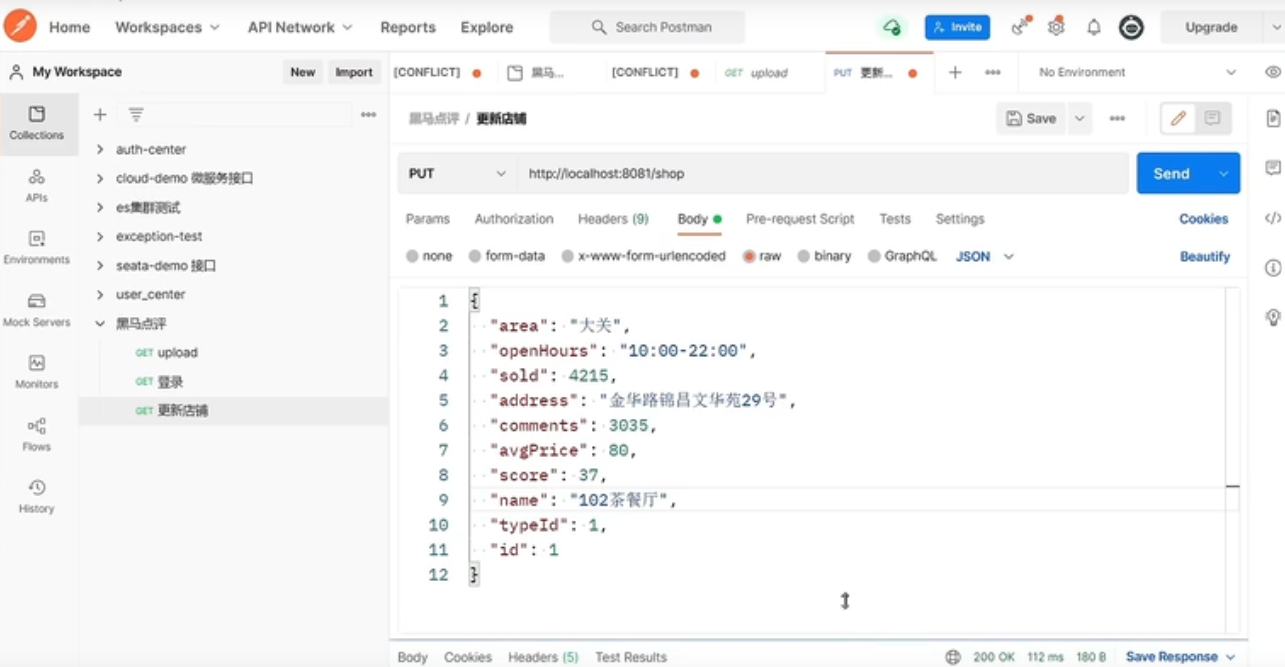Click the Beautify link
The width and height of the screenshot is (1285, 667).
[x=1205, y=256]
